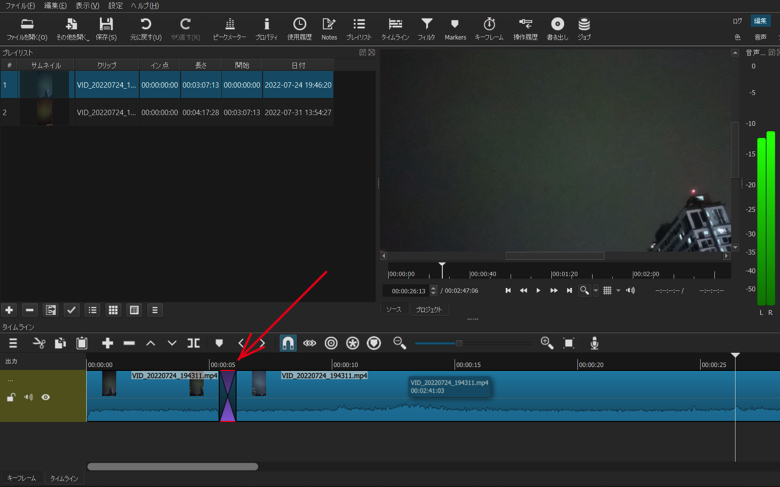
Task: Mute the video track audio
Action: pos(28,397)
